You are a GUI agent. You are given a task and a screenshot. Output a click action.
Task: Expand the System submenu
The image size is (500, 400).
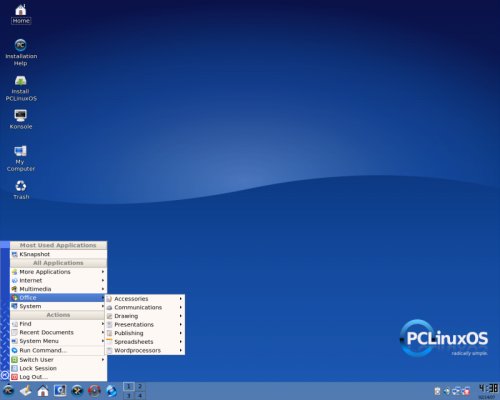coord(58,306)
